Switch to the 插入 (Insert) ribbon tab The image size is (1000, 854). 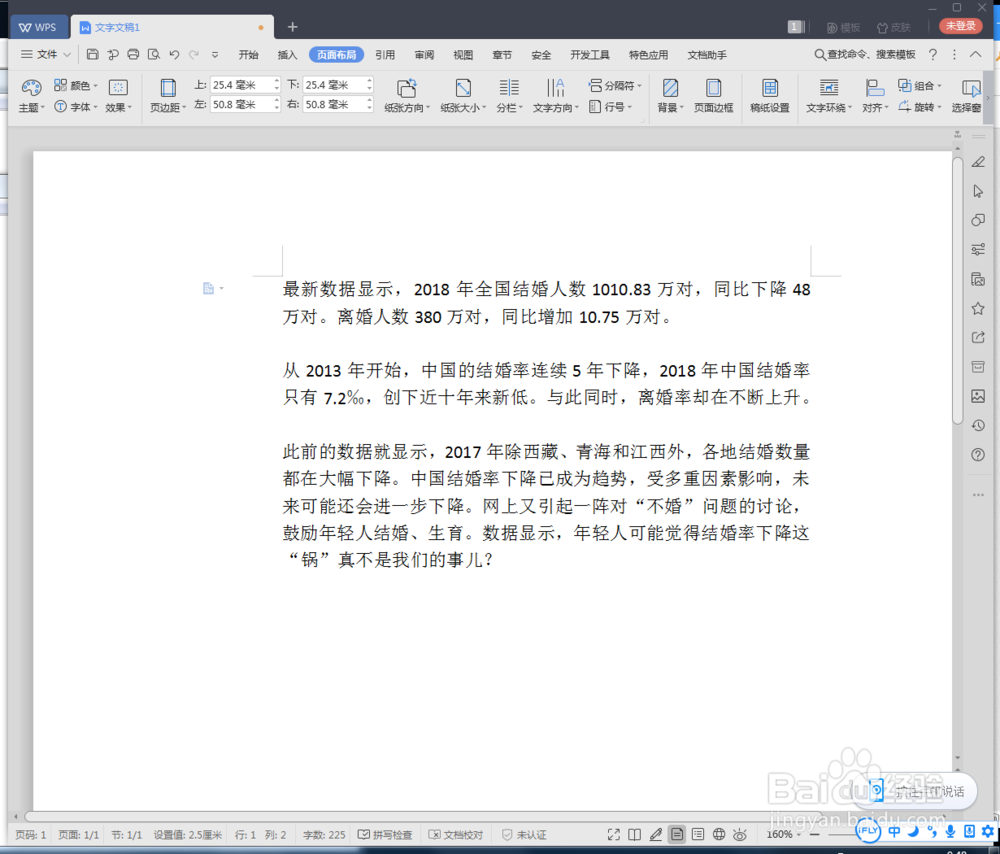287,55
